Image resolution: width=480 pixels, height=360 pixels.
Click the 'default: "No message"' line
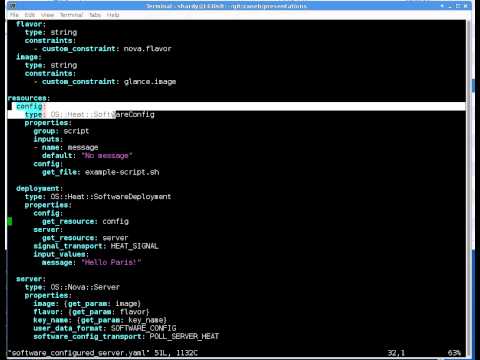(87, 156)
